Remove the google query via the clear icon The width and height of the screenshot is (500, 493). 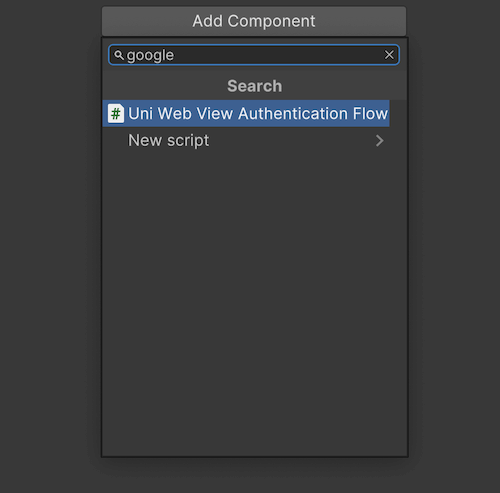click(x=389, y=55)
